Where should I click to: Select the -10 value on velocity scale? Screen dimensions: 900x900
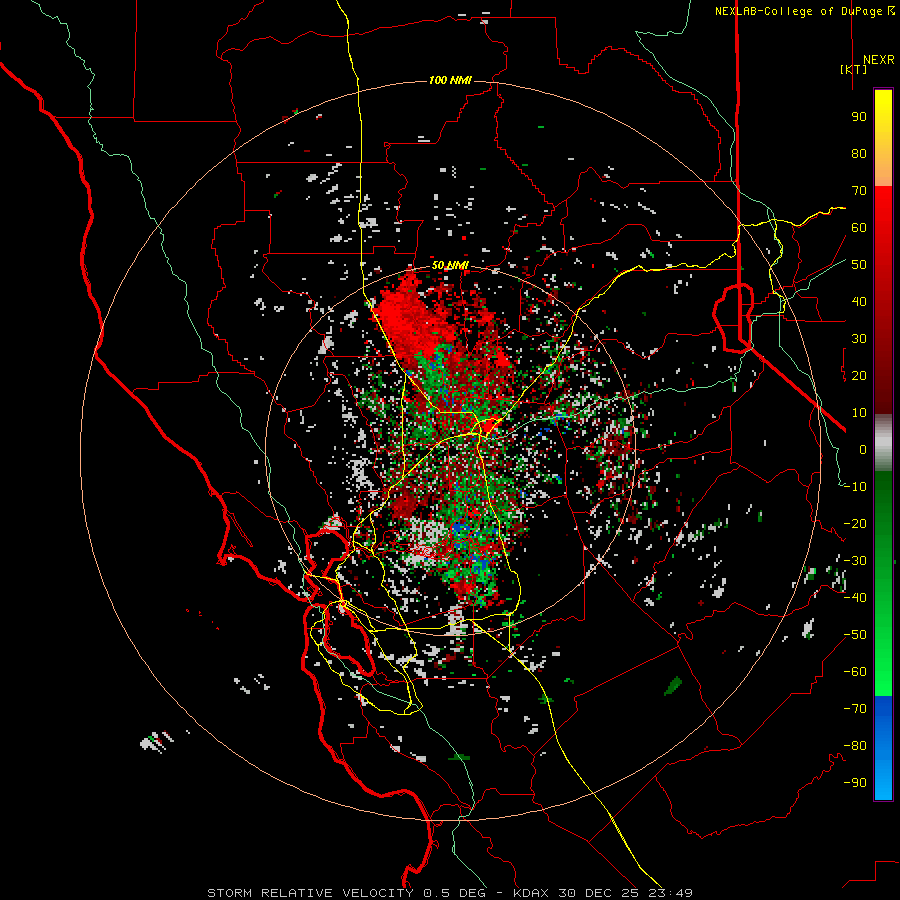[855, 487]
